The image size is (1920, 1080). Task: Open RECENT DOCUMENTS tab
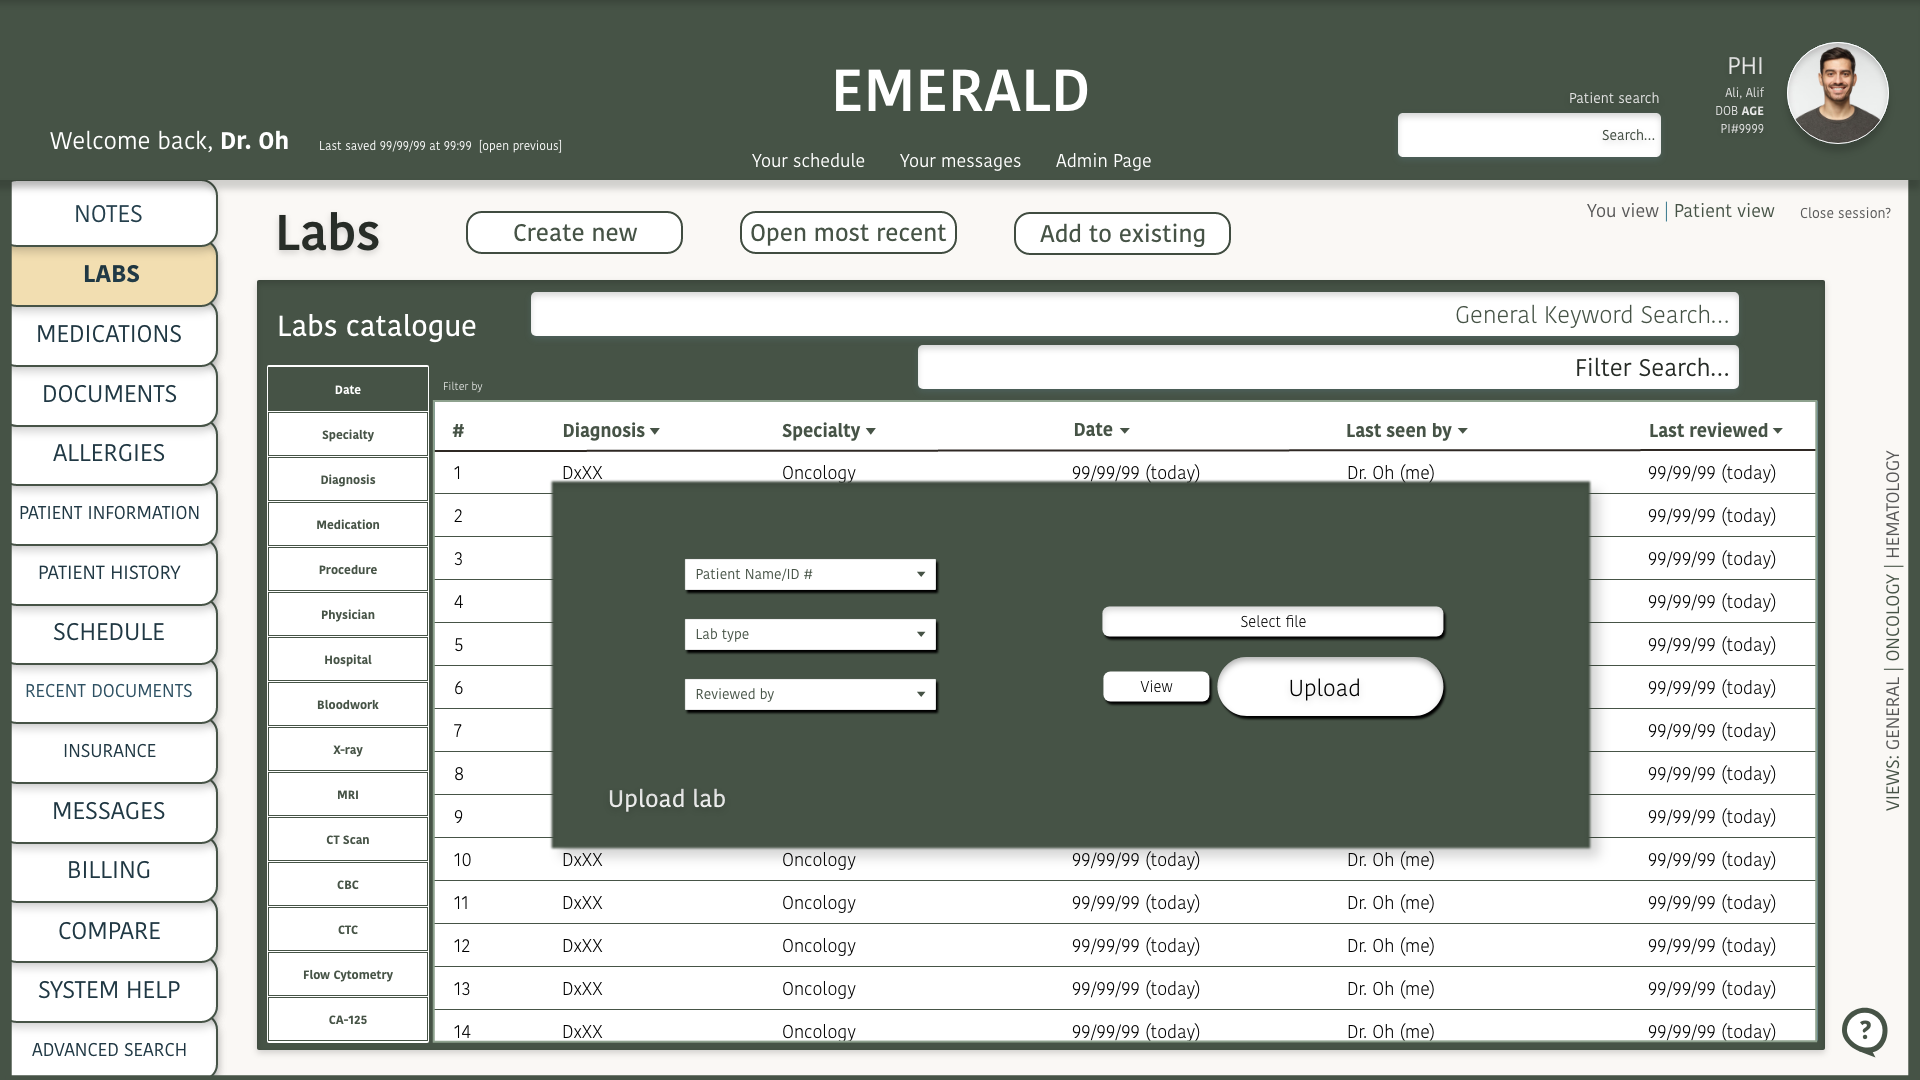click(x=113, y=691)
